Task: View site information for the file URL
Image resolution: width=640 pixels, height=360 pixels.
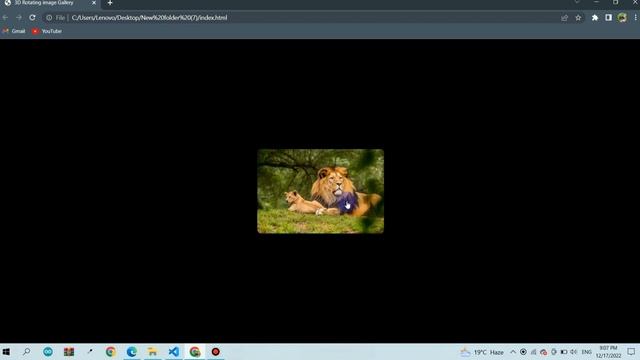Action: pyautogui.click(x=49, y=18)
